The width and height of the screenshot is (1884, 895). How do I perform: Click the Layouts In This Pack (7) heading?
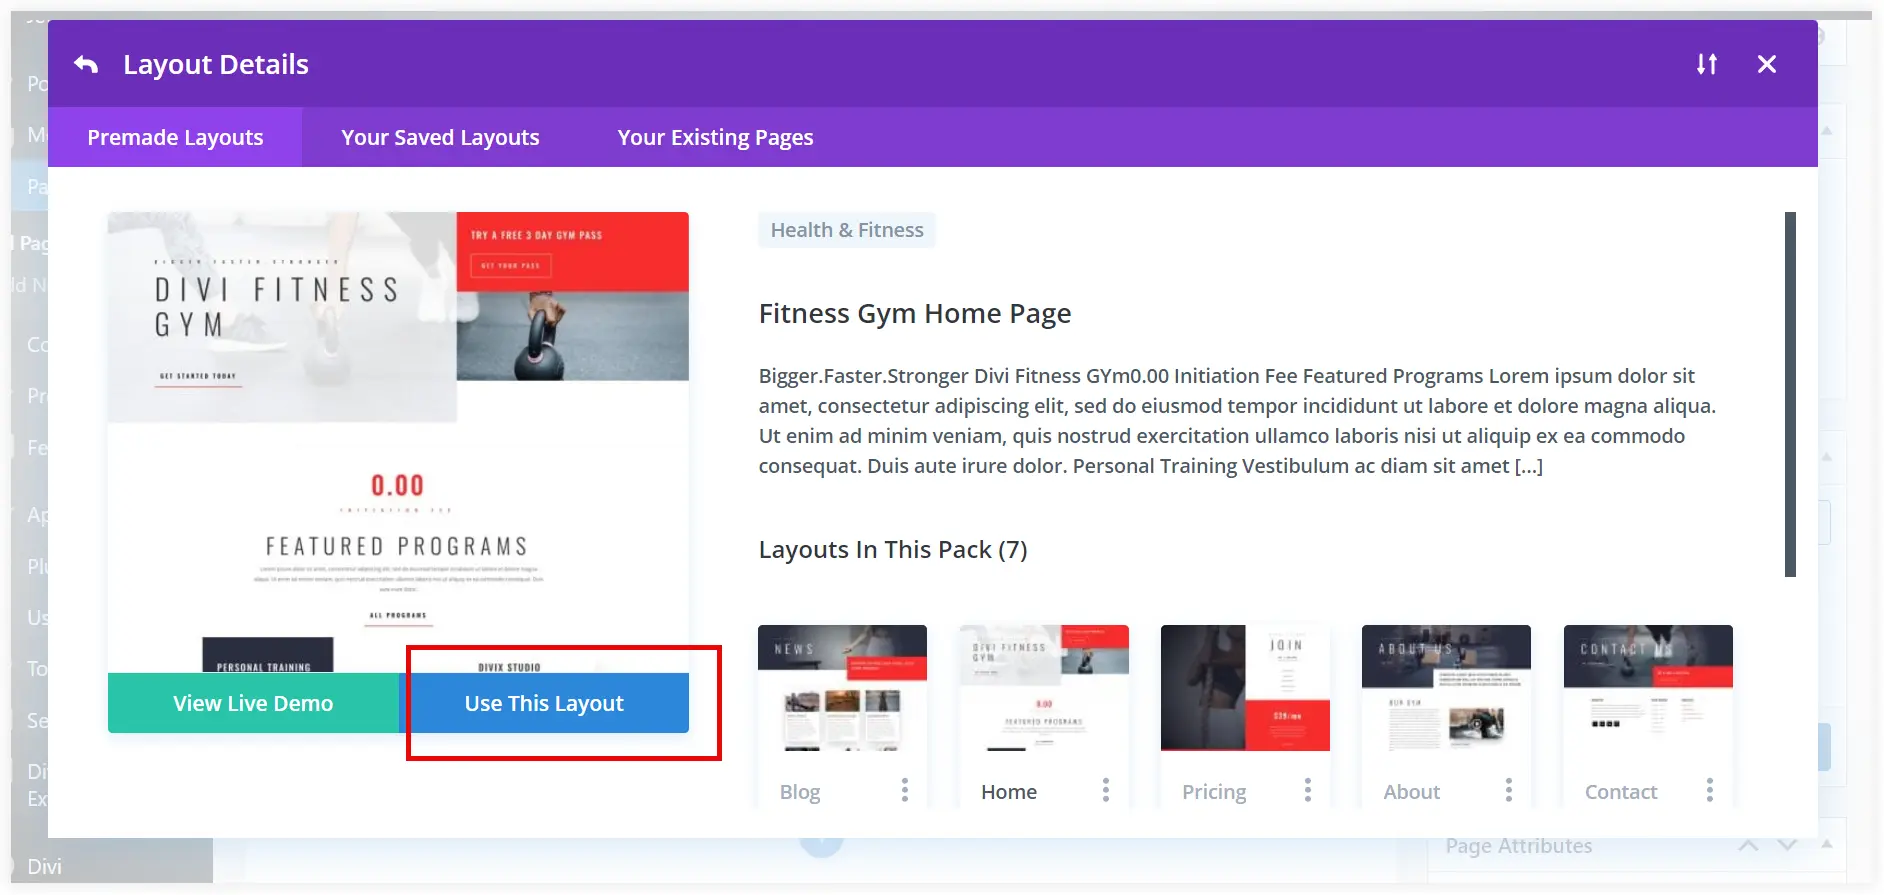coord(892,549)
